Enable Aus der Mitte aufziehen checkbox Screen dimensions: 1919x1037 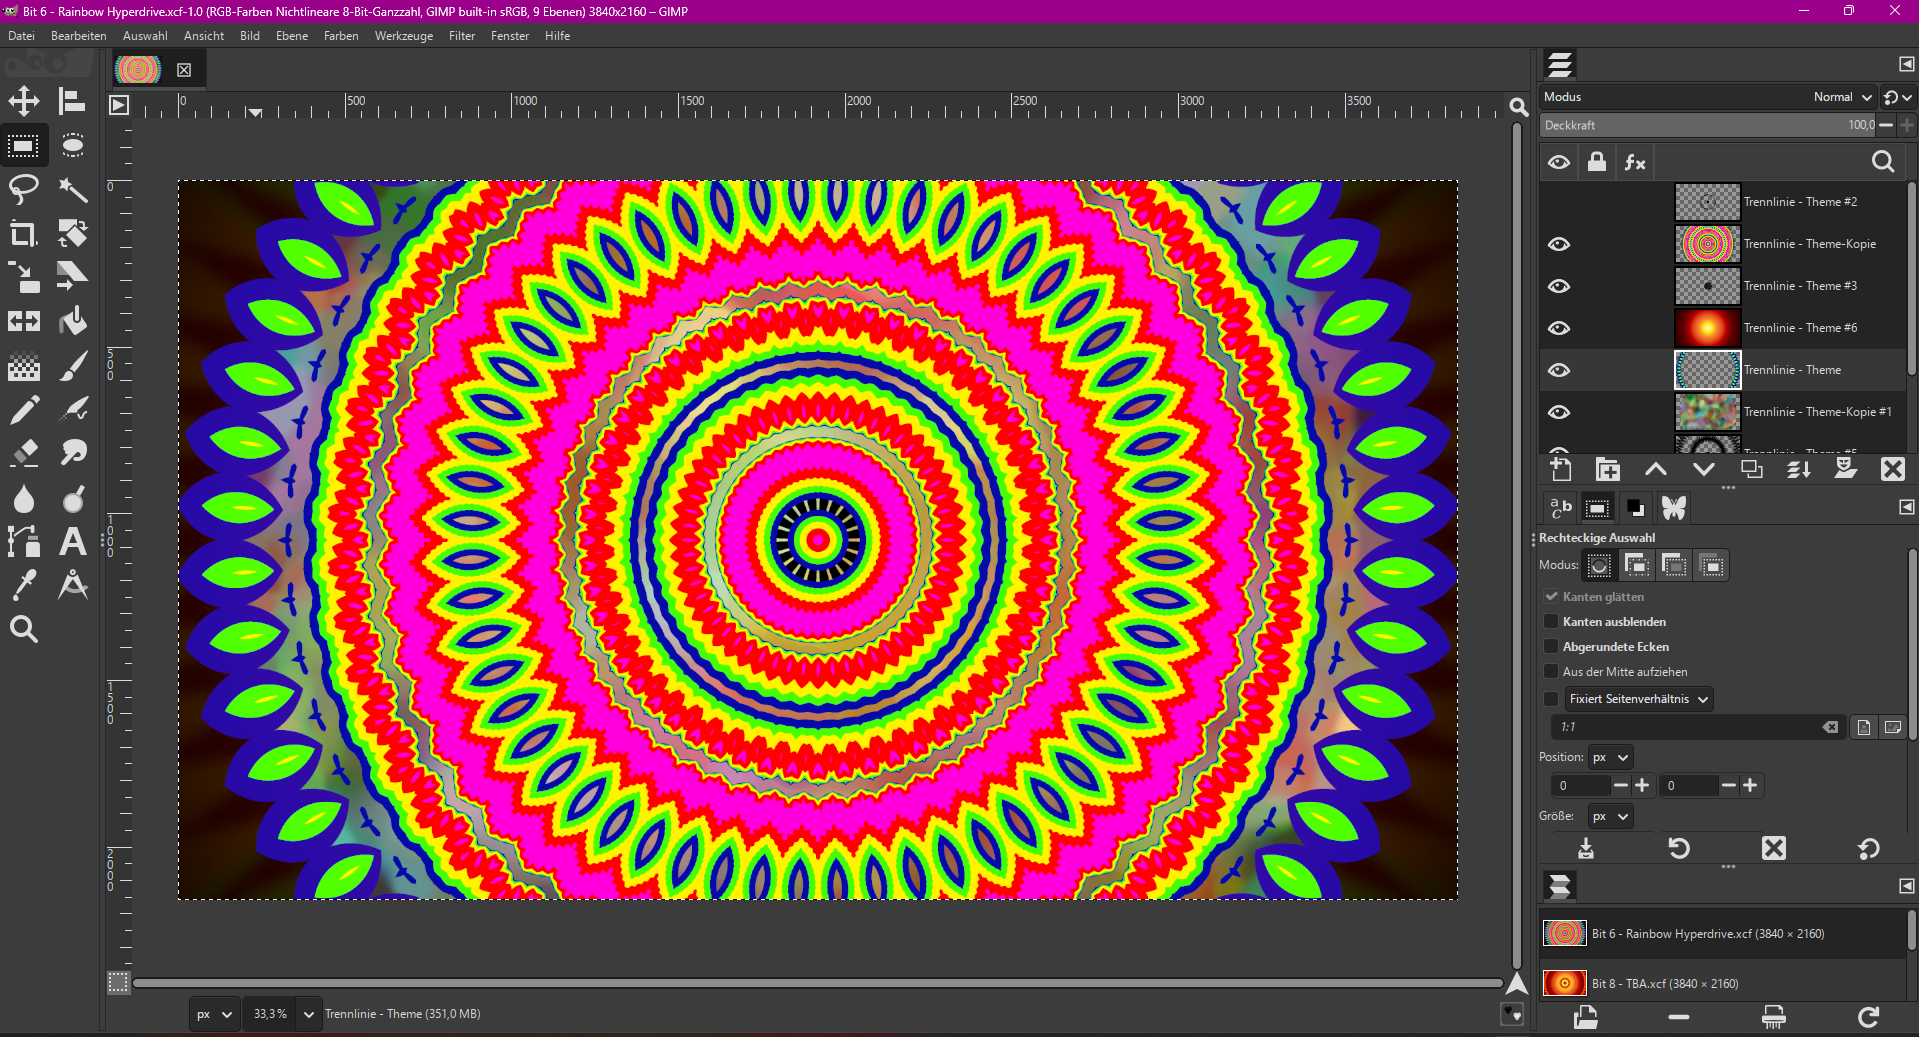1551,671
